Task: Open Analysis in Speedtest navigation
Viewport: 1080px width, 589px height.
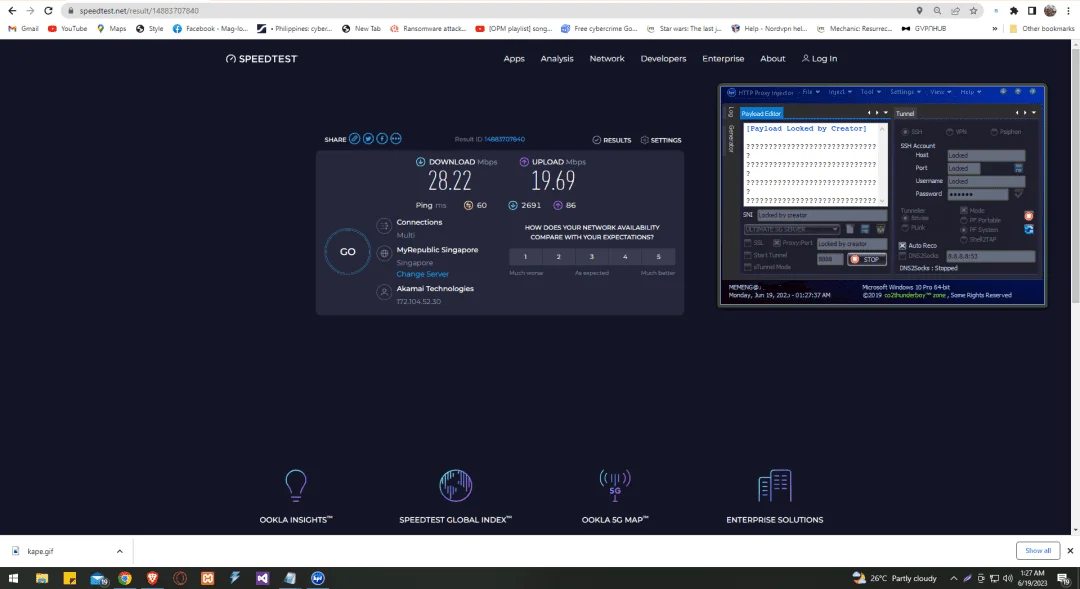Action: pos(557,59)
